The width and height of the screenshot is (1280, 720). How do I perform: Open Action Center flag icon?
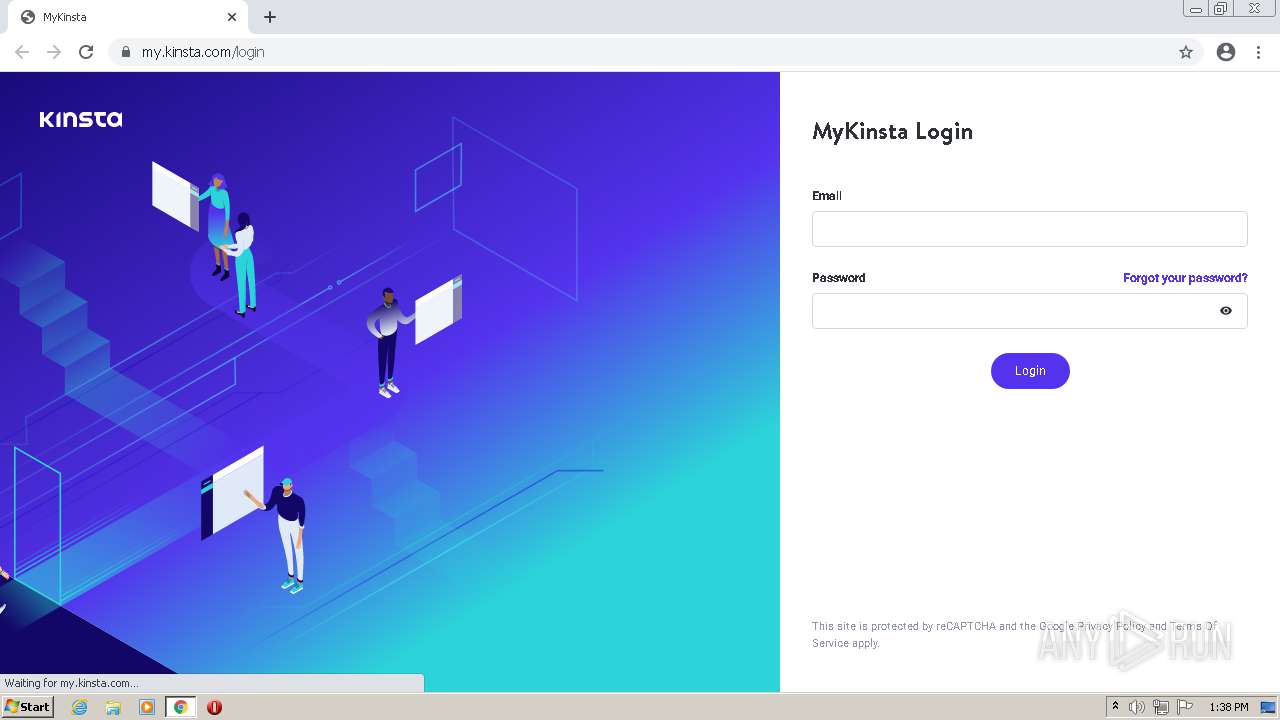pyautogui.click(x=1185, y=707)
